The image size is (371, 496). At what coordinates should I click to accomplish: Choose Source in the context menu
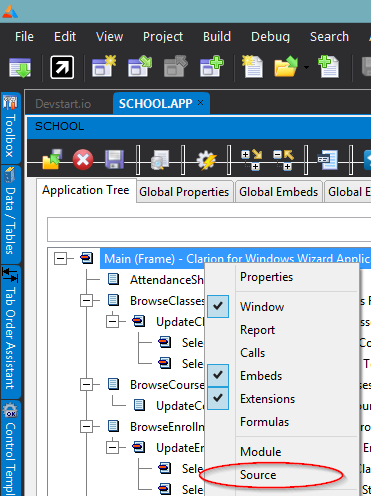click(x=258, y=475)
